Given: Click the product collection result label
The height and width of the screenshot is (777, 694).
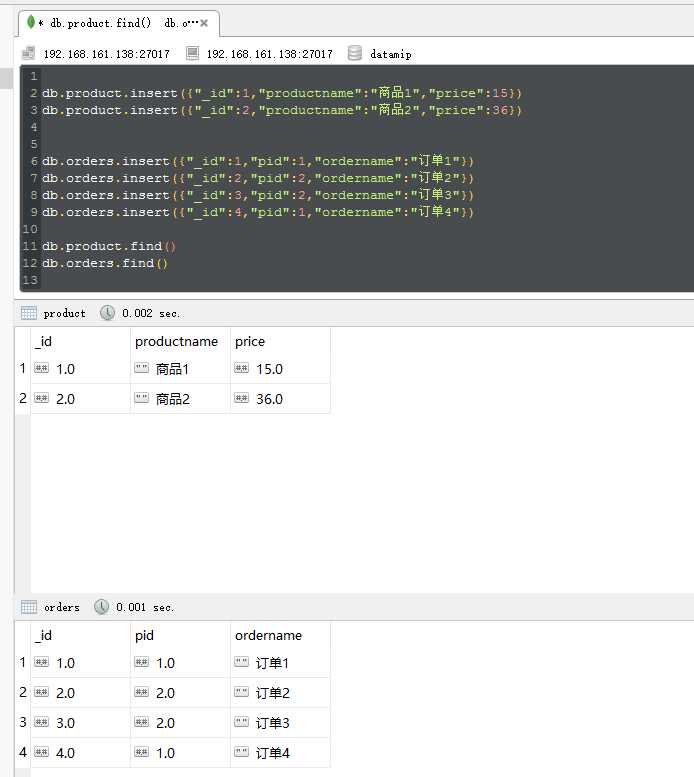Looking at the screenshot, I should point(64,314).
